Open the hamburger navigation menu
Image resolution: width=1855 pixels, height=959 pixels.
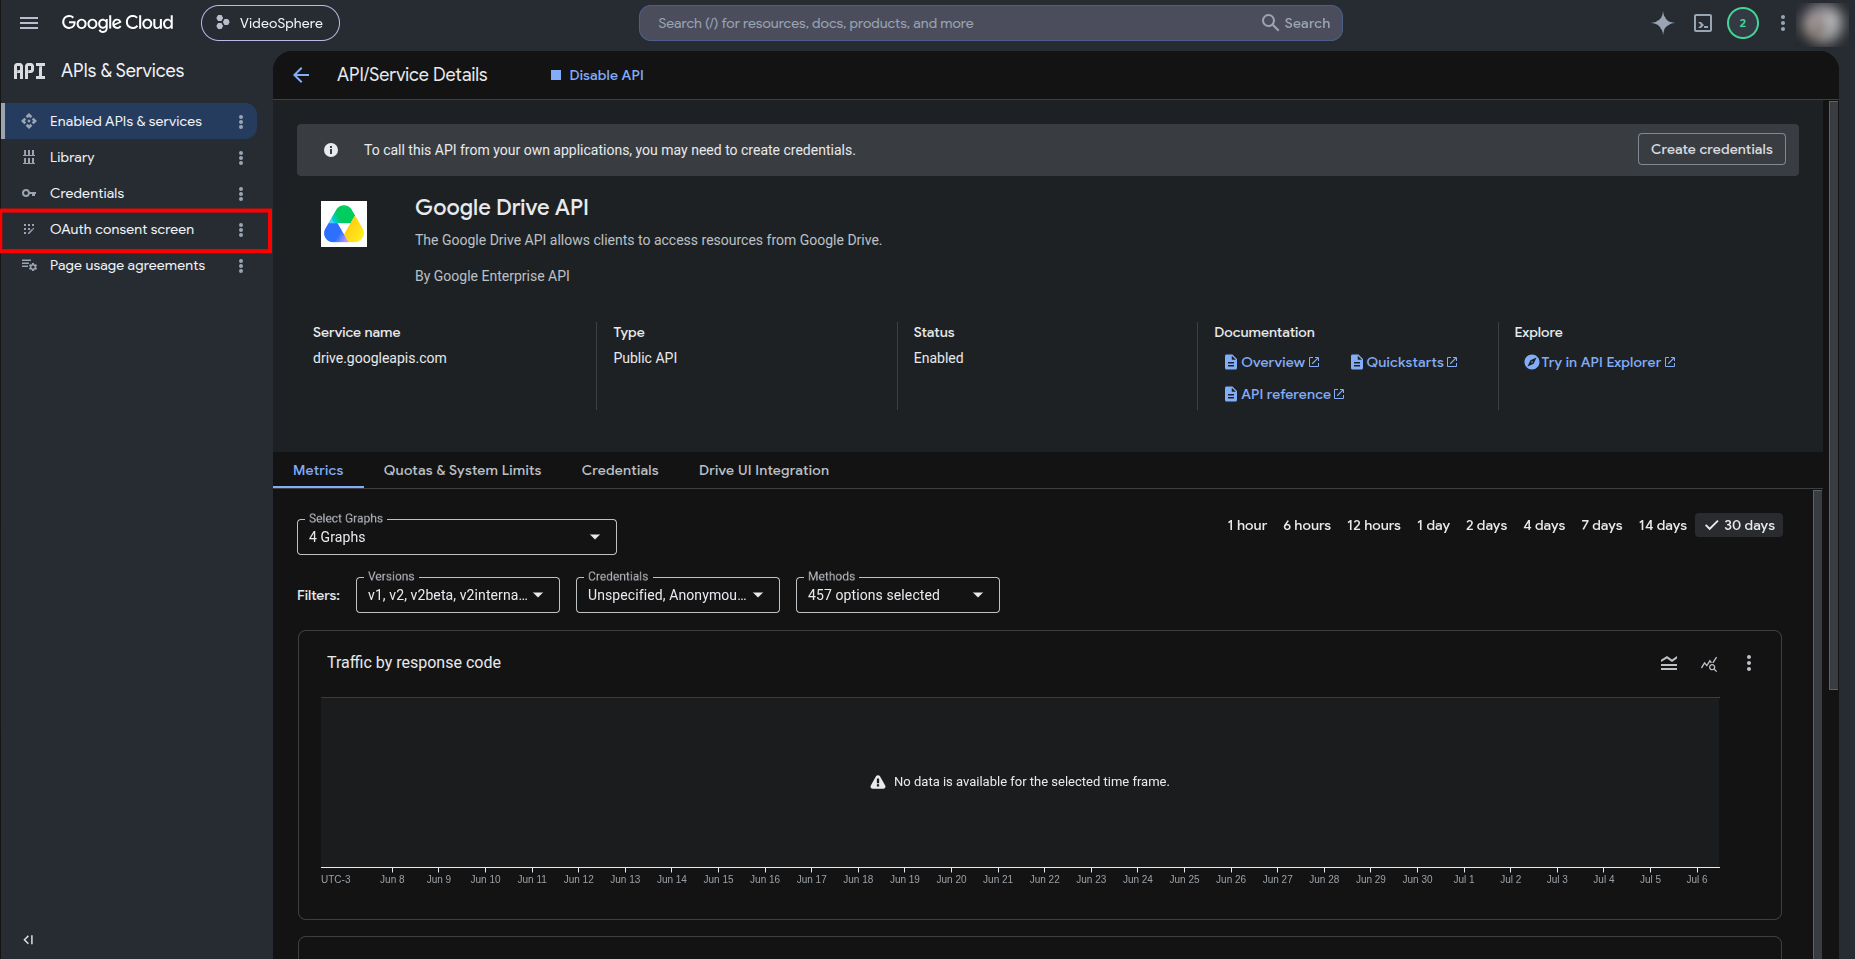[29, 23]
